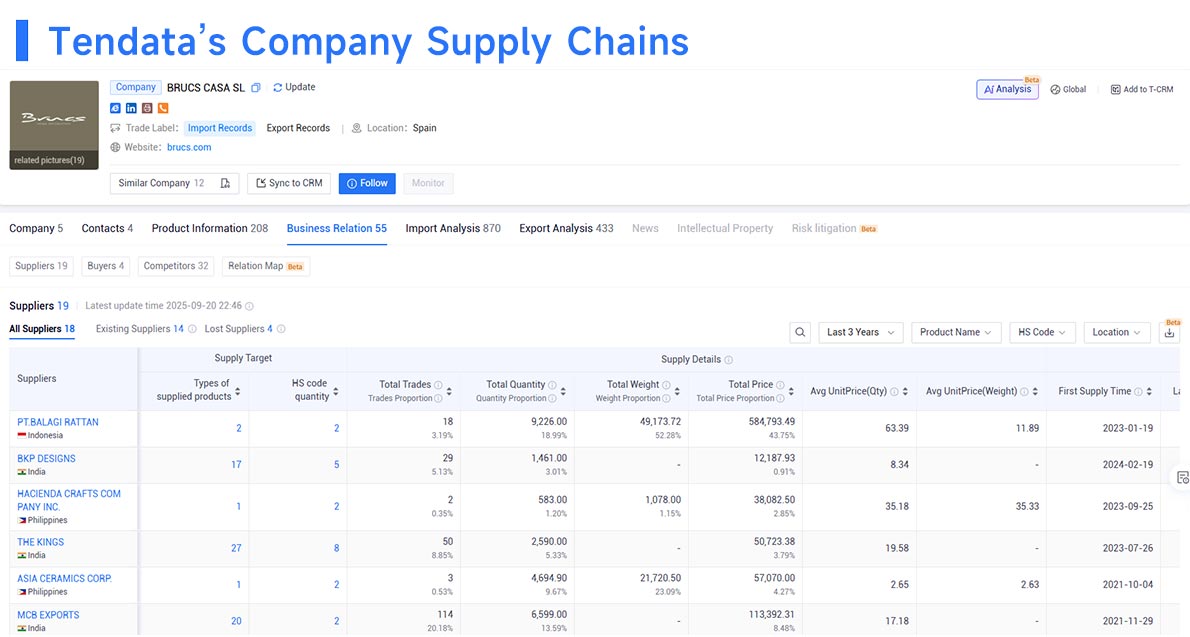1190x637 pixels.
Task: Open the Relation Map beta sub-tab
Action: tap(266, 266)
